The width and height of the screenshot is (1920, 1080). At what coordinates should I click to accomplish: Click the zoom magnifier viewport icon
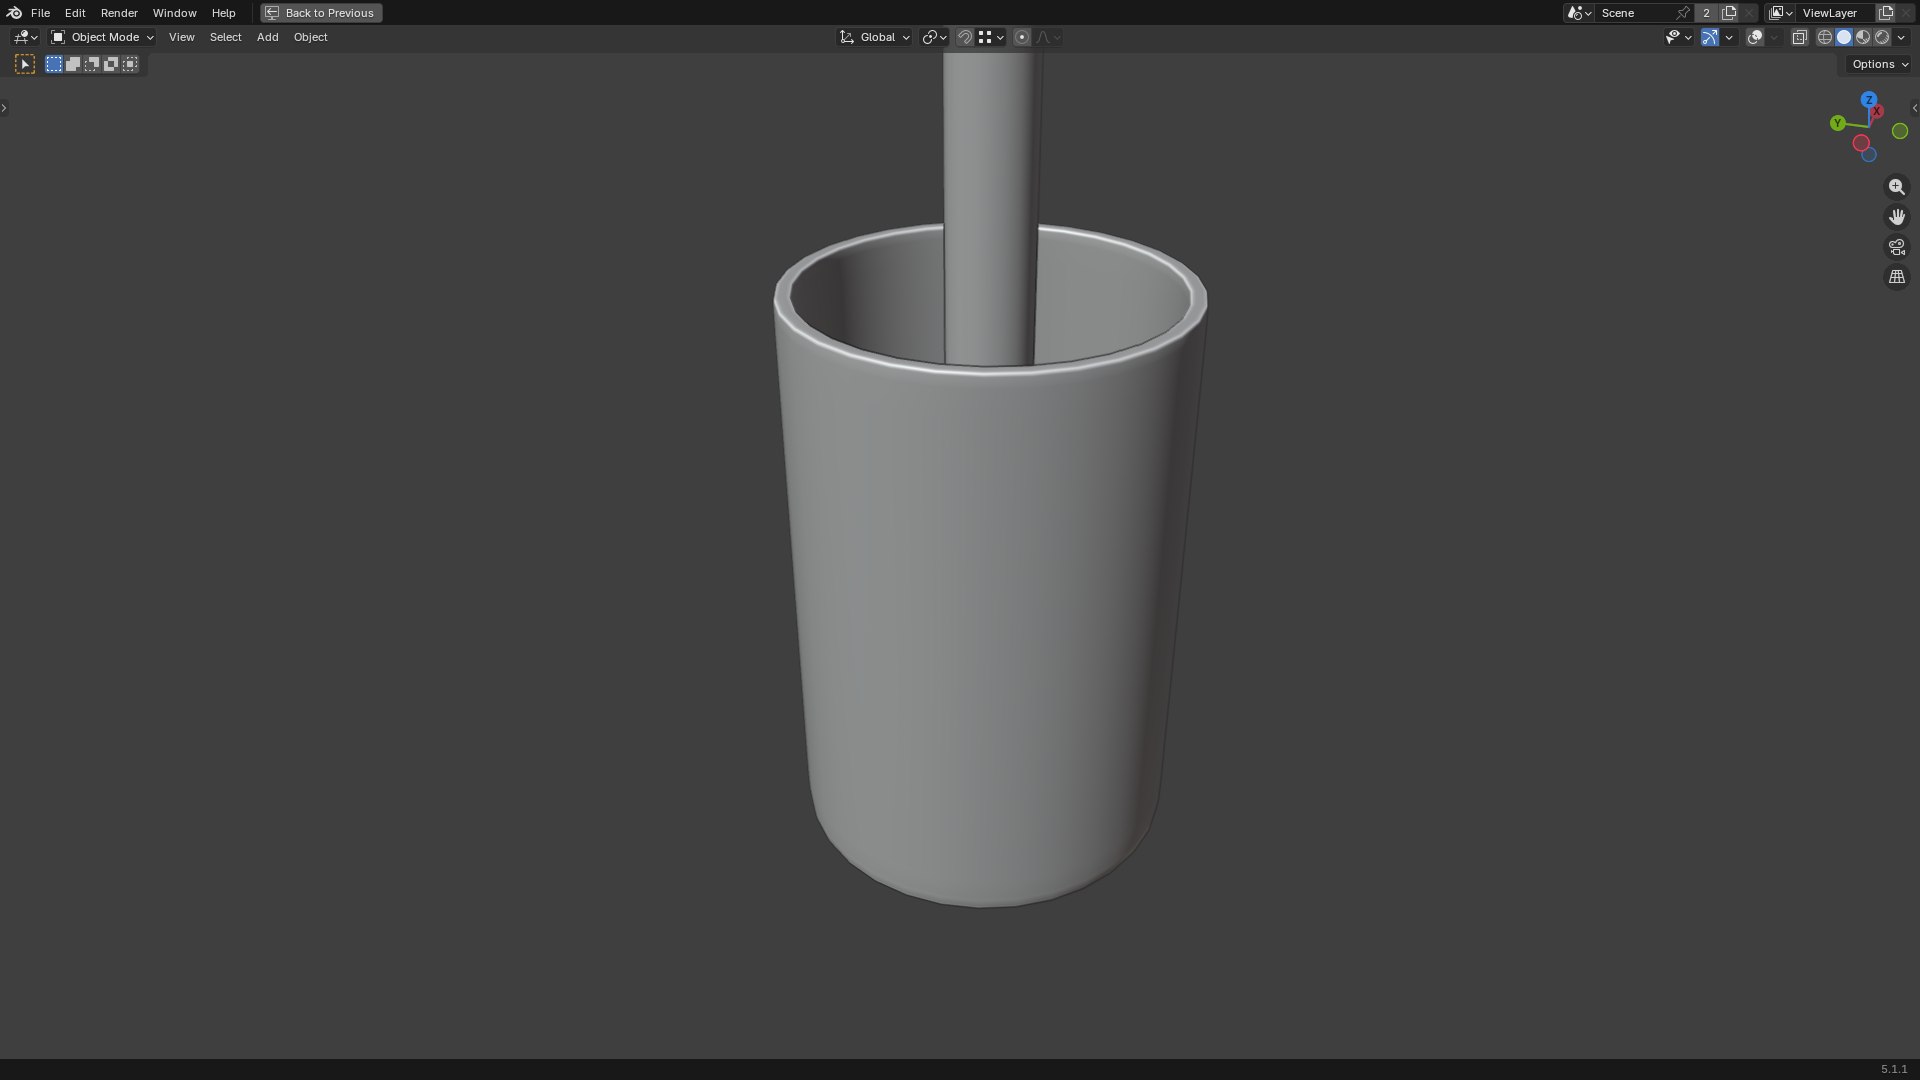click(1897, 187)
